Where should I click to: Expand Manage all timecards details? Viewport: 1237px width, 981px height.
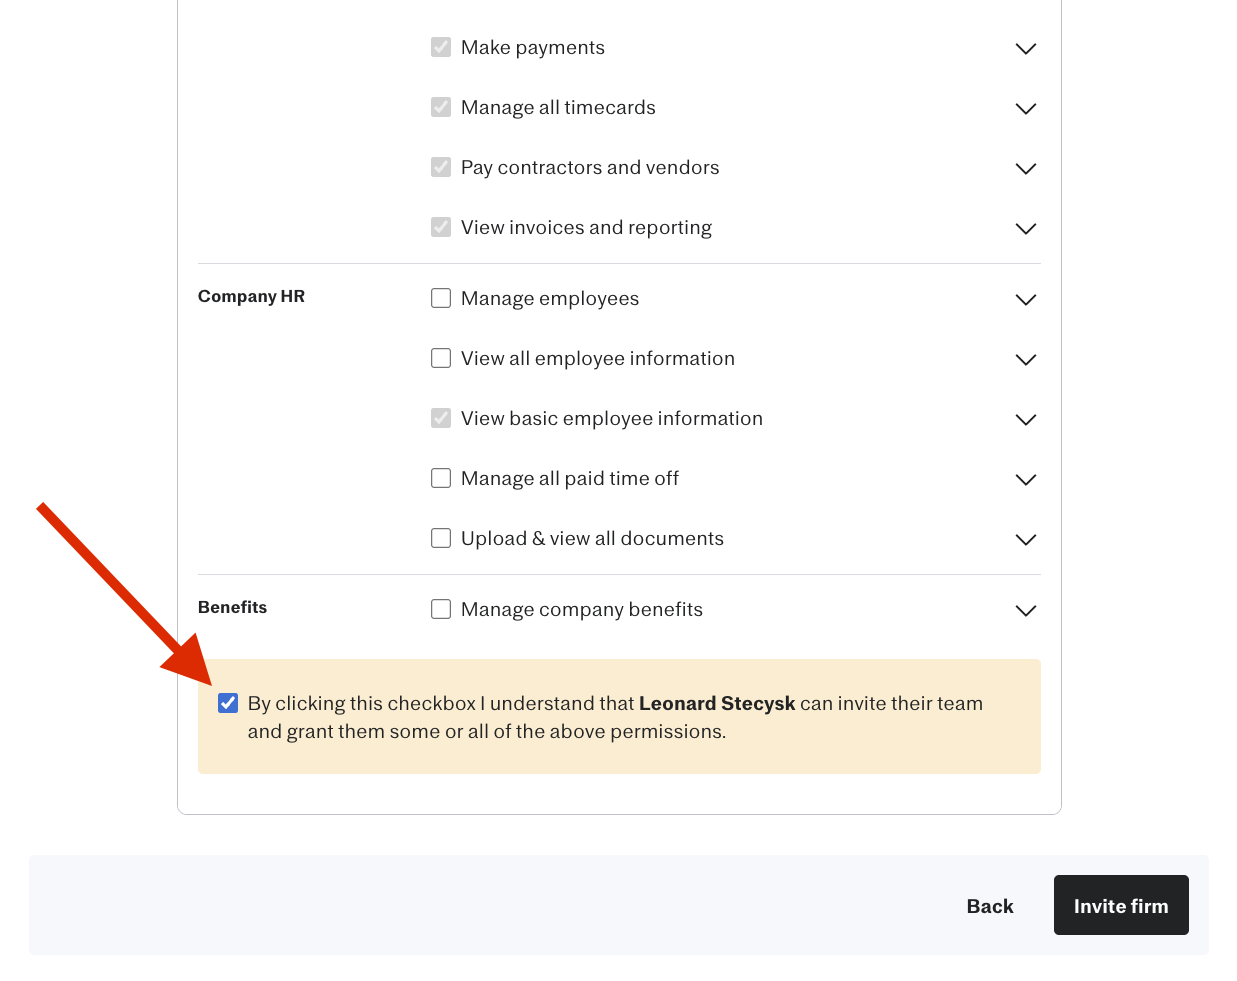pyautogui.click(x=1025, y=108)
